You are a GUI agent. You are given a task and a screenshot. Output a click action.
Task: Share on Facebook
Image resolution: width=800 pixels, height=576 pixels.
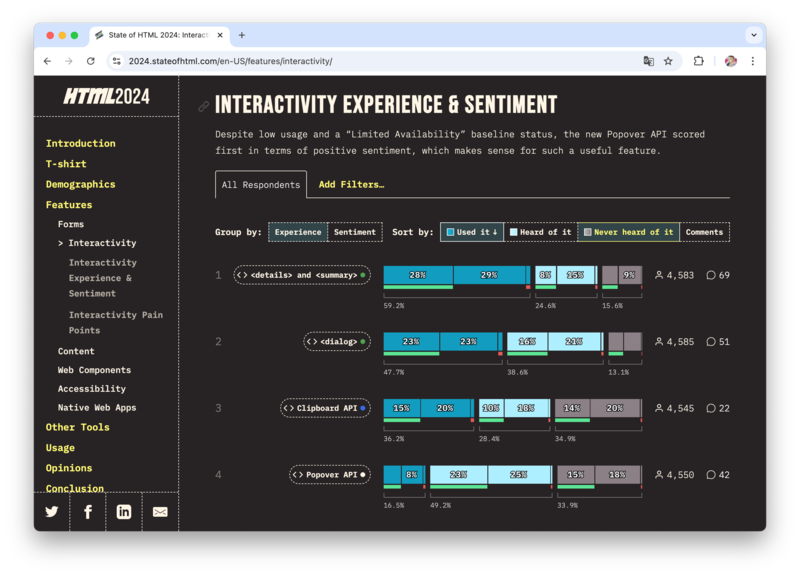click(x=88, y=512)
